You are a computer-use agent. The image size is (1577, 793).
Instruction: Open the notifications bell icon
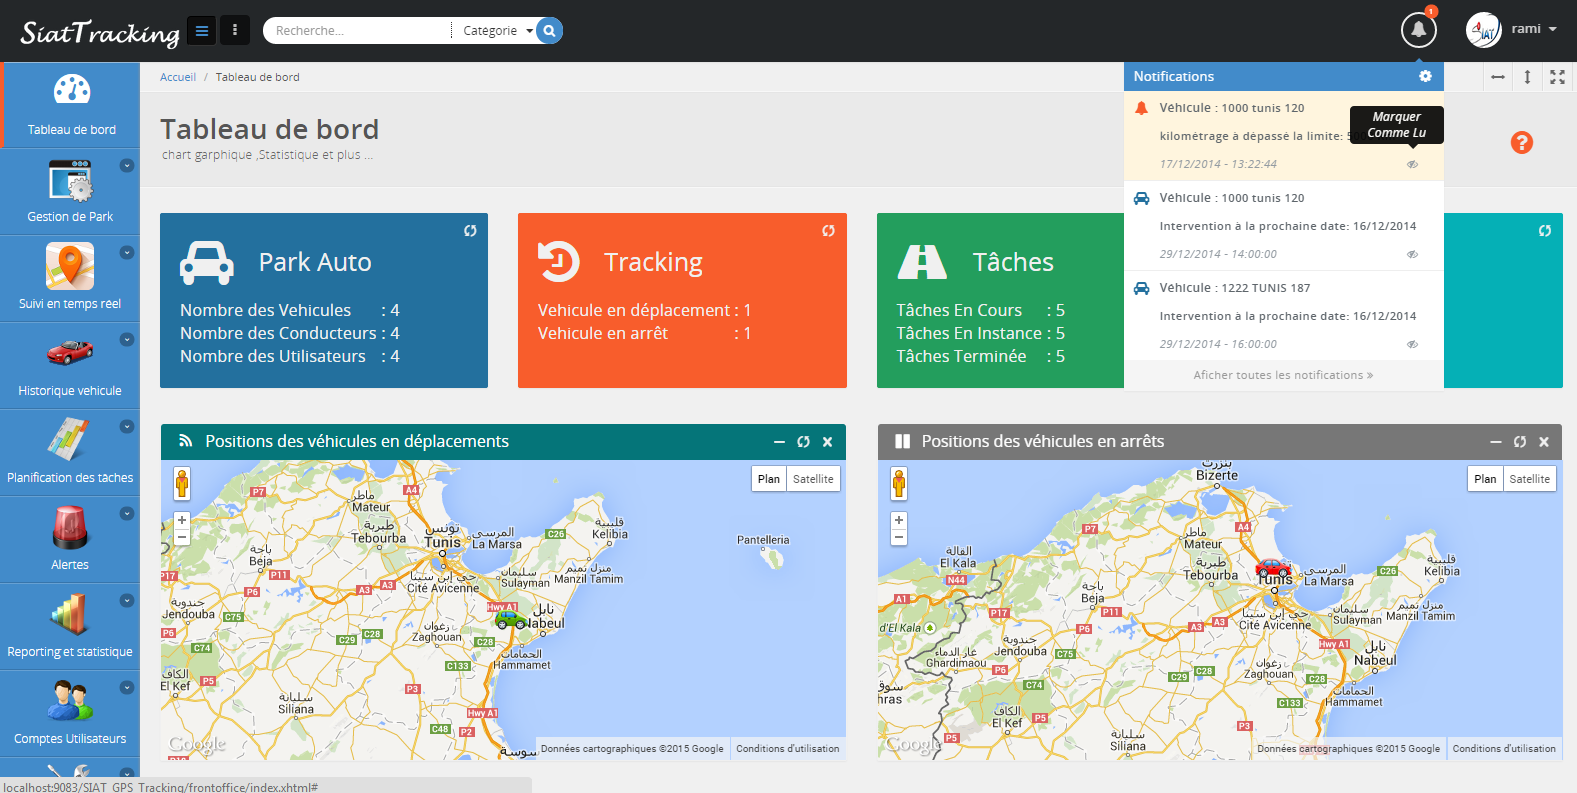pyautogui.click(x=1418, y=30)
